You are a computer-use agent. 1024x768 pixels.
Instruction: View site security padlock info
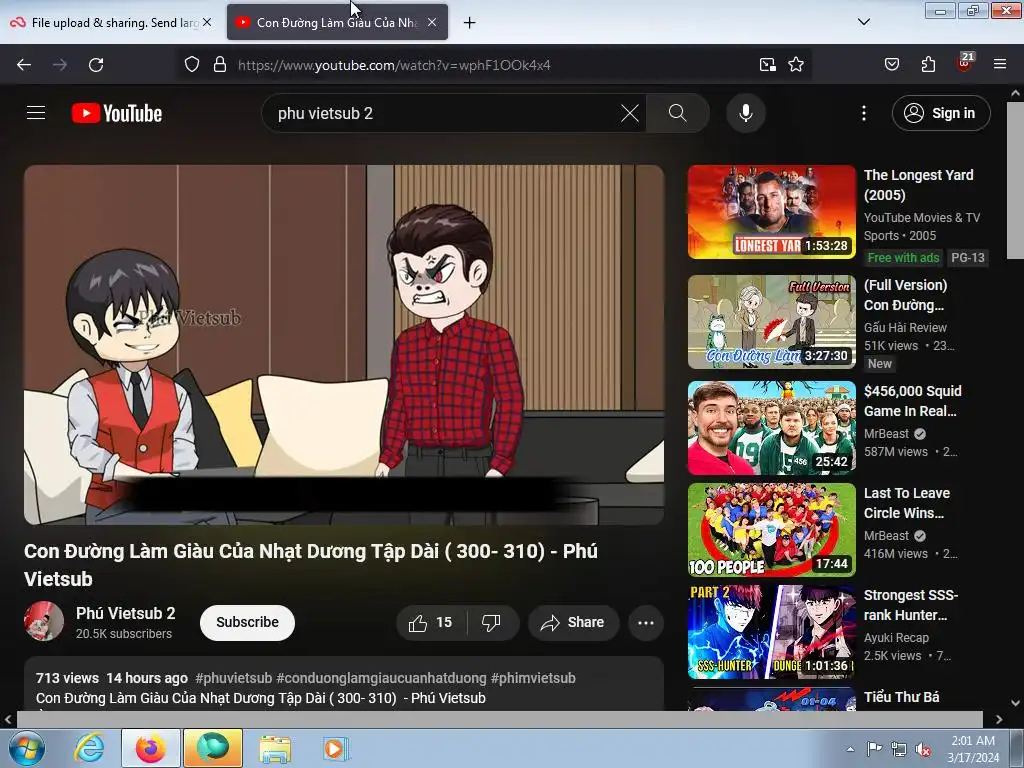click(220, 65)
